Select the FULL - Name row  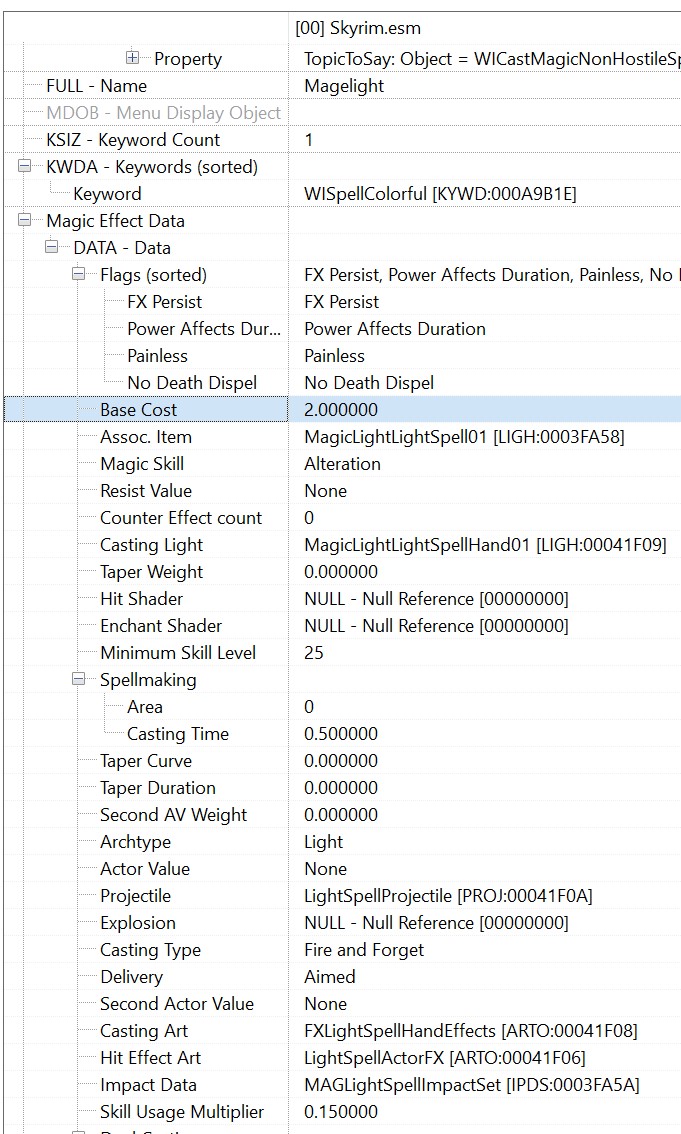(x=342, y=85)
